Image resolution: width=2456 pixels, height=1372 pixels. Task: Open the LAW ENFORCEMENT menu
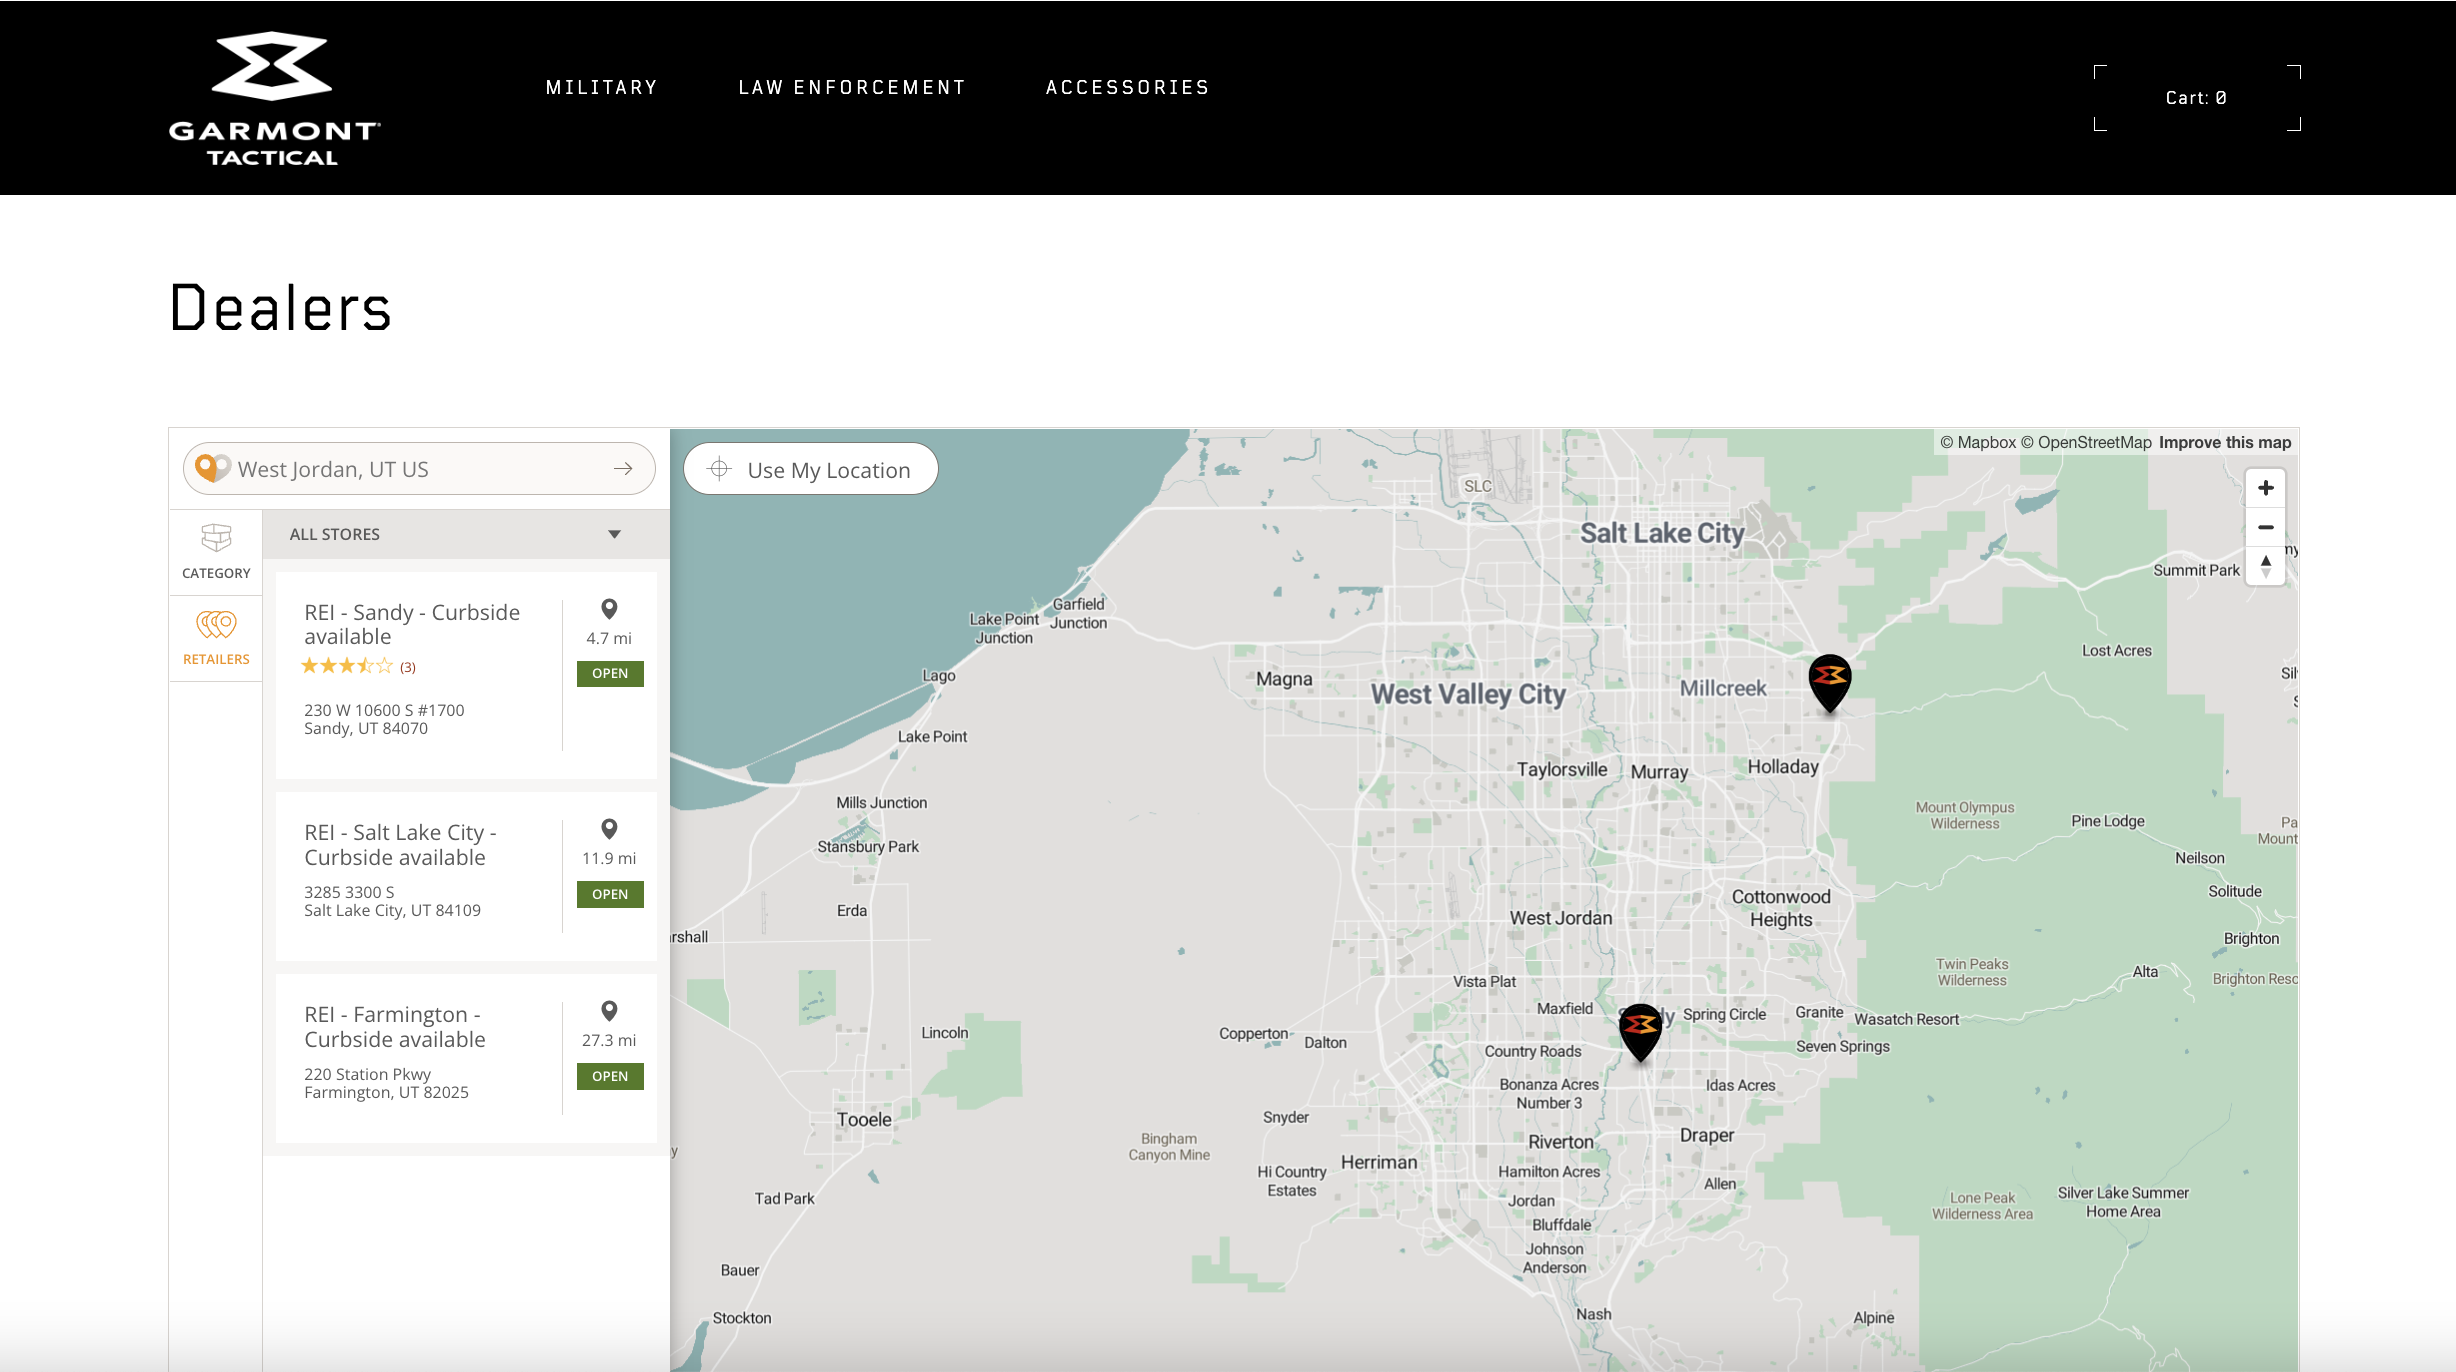pyautogui.click(x=851, y=86)
